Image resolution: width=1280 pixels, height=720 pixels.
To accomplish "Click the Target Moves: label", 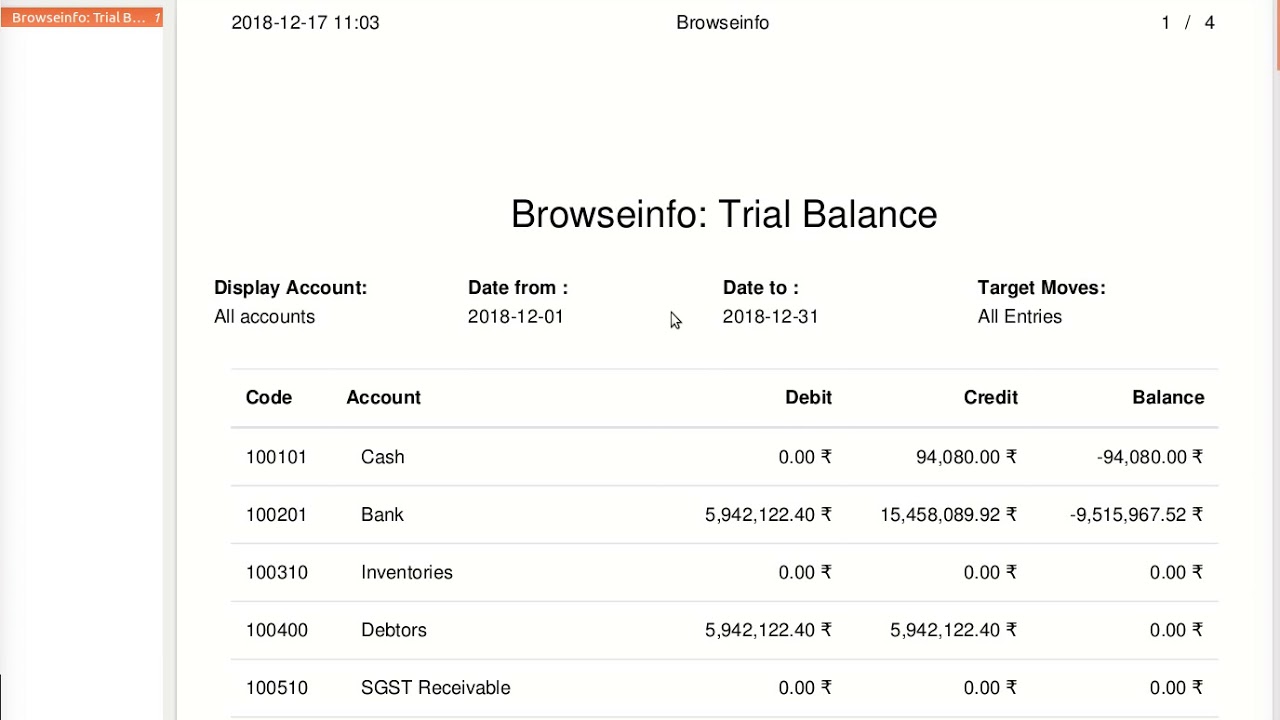I will (1042, 287).
